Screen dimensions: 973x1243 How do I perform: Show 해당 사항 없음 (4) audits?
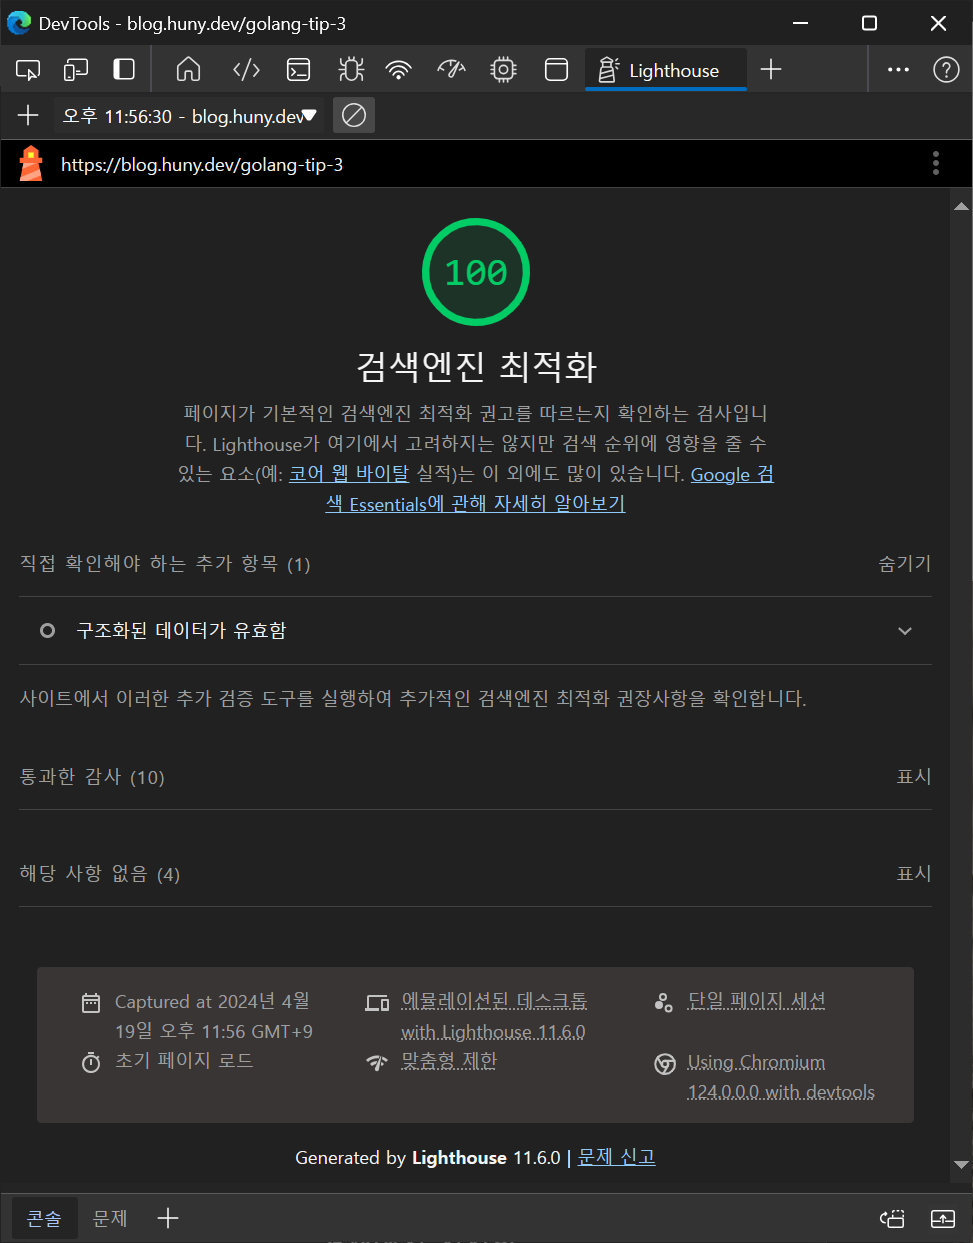[x=475, y=874]
